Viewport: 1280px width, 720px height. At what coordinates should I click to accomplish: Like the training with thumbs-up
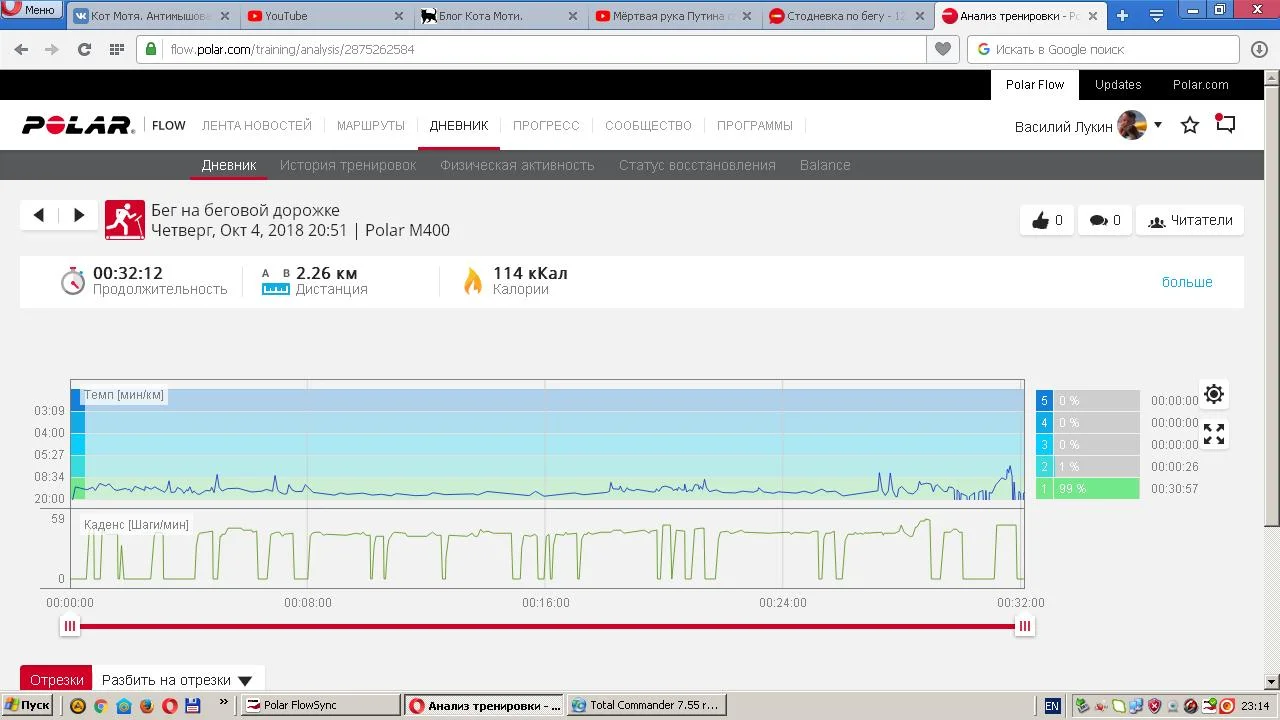tap(1046, 220)
